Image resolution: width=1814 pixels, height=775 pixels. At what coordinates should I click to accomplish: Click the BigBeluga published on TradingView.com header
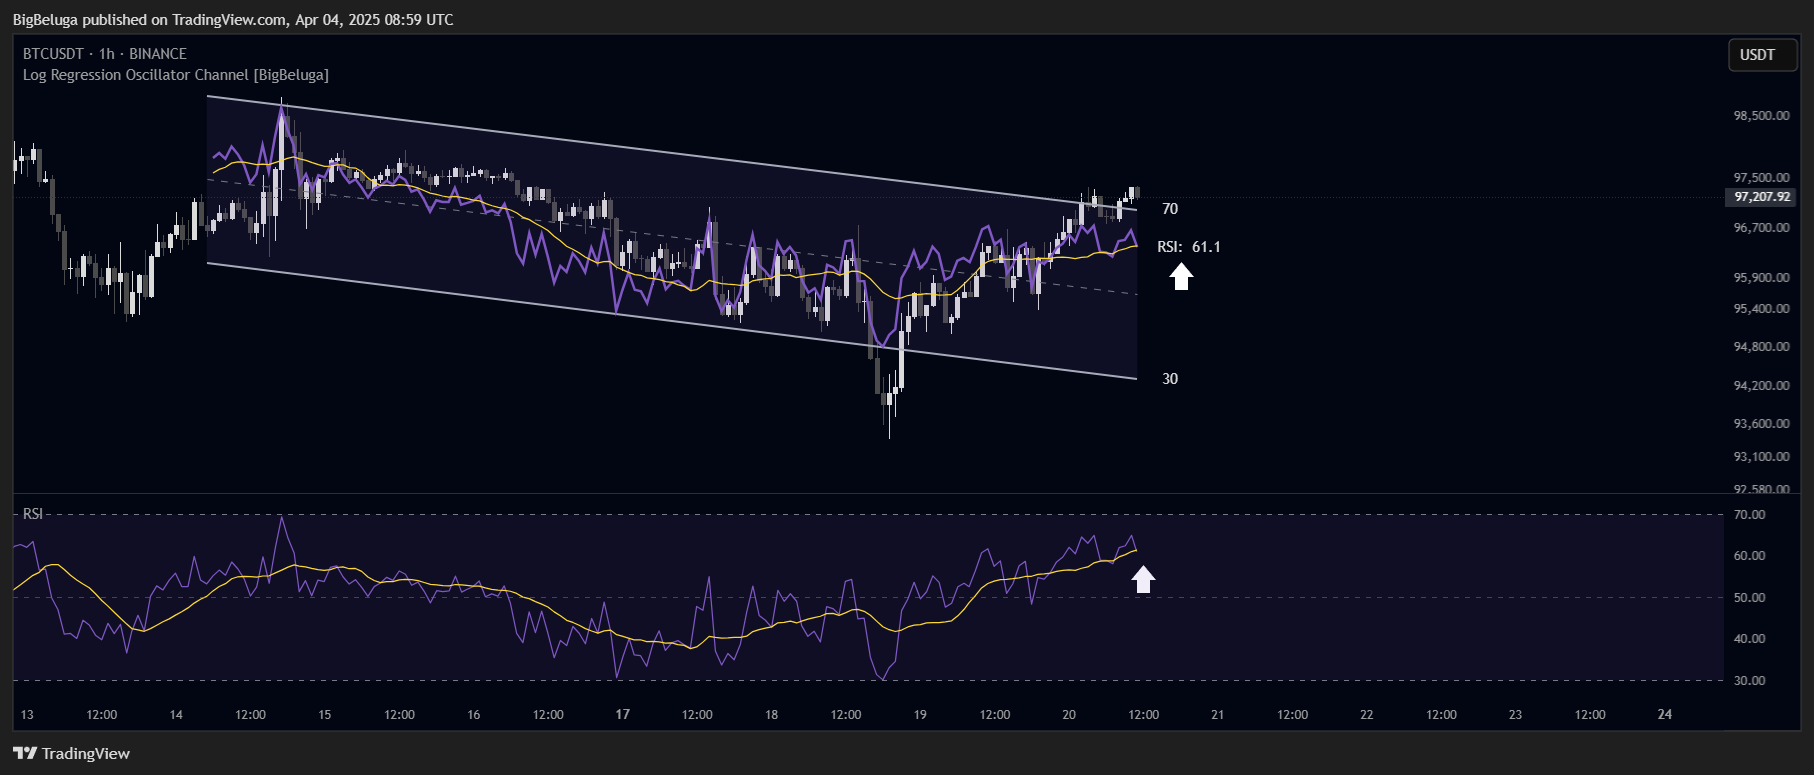tap(232, 20)
